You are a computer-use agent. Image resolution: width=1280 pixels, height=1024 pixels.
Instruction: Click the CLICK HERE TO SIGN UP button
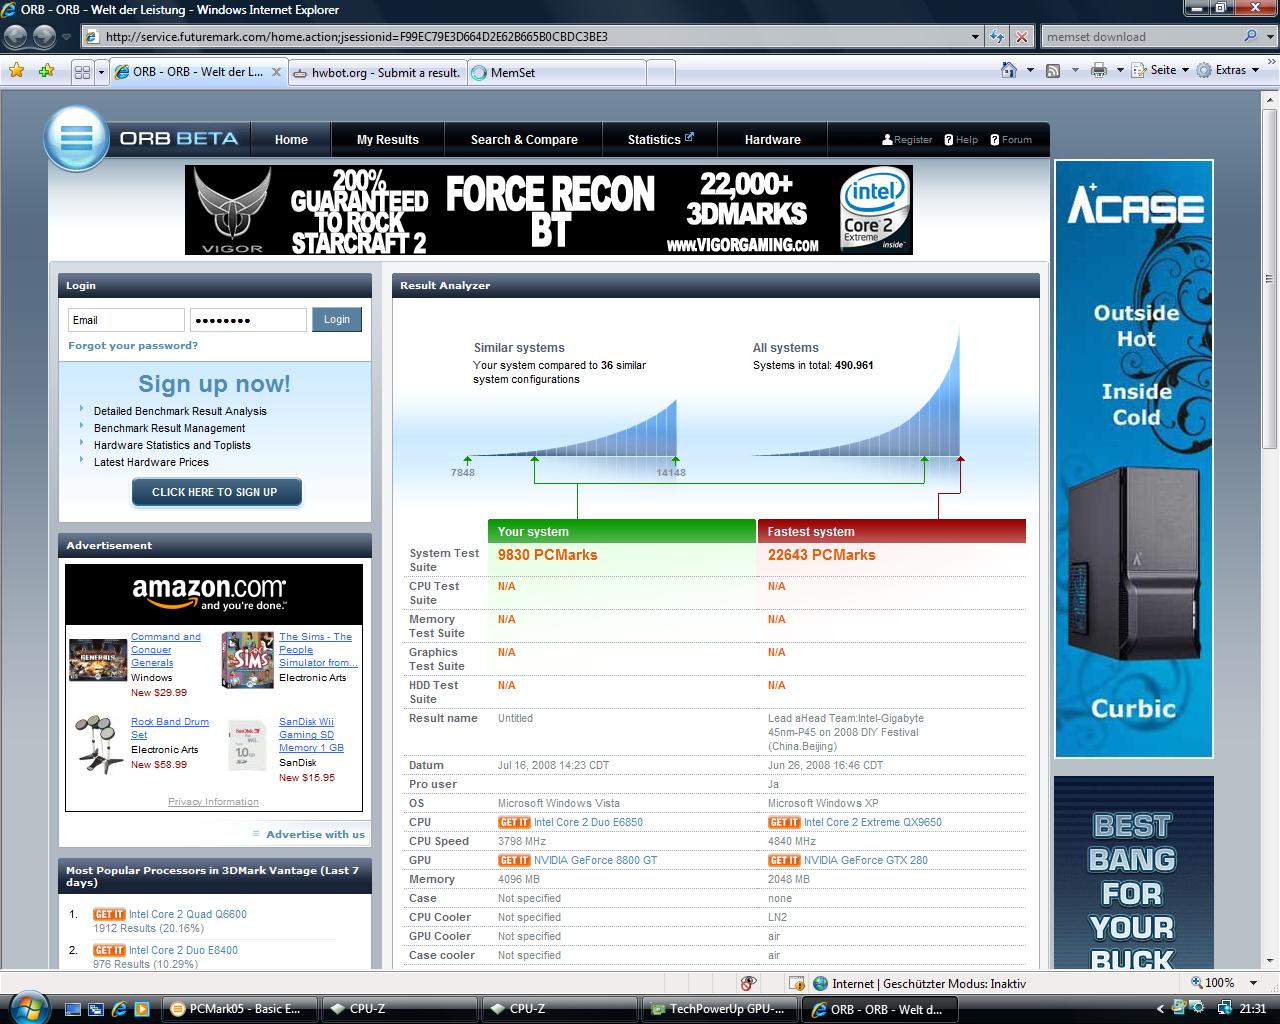(215, 492)
